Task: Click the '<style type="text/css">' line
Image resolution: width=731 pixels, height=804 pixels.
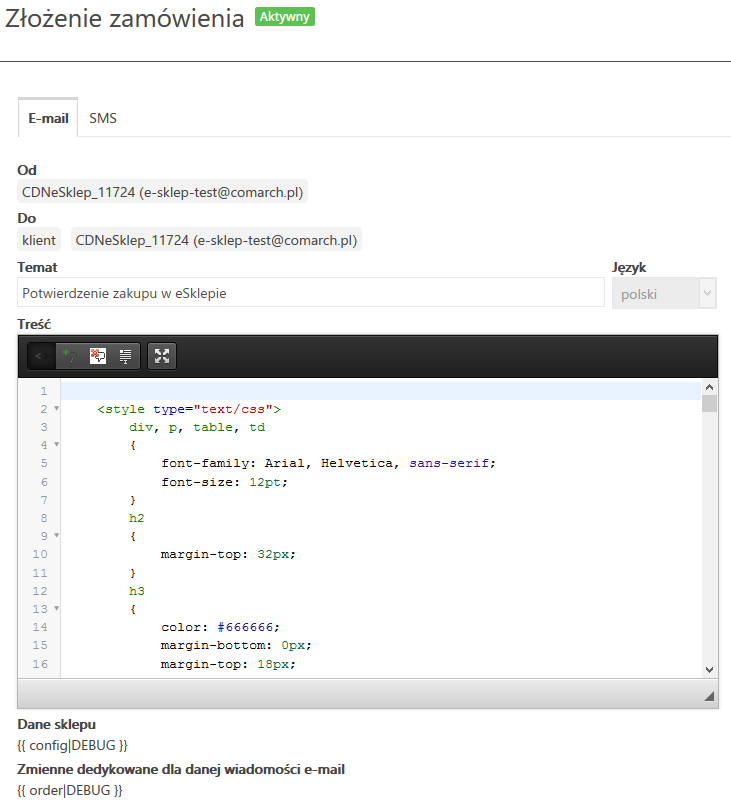Action: pos(189,409)
